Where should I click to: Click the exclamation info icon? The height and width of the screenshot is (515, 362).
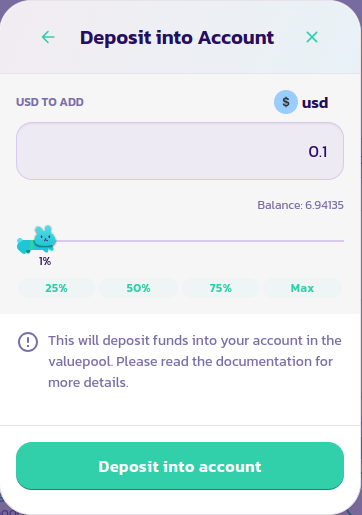(x=28, y=342)
